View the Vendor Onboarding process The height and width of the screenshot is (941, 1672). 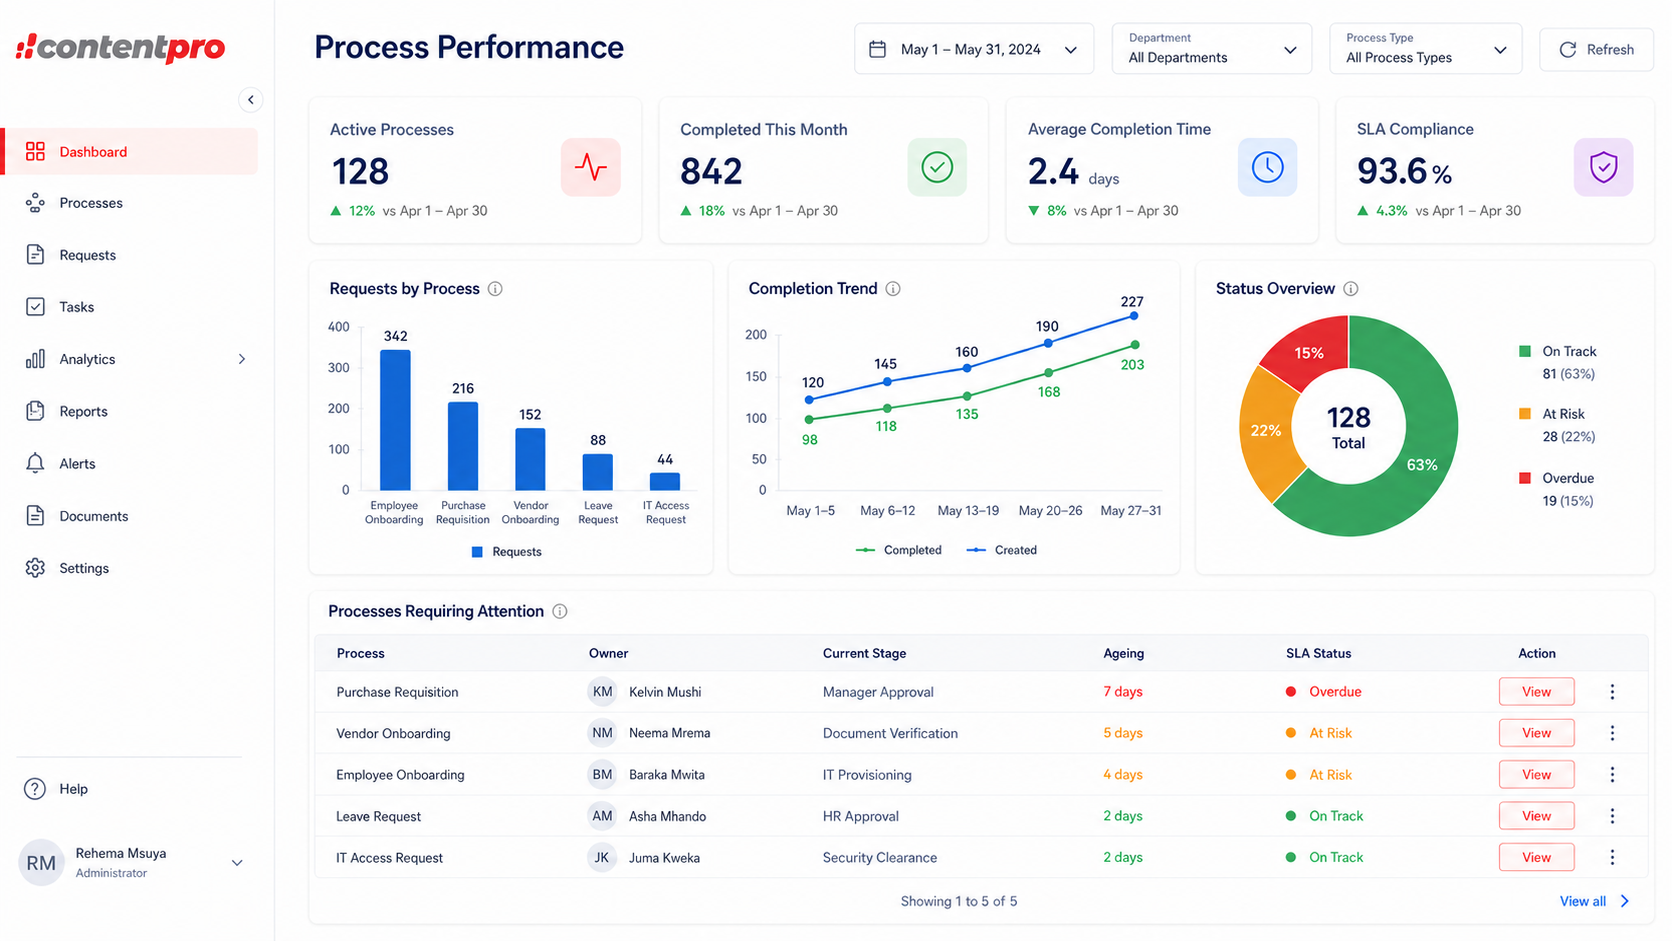1536,733
